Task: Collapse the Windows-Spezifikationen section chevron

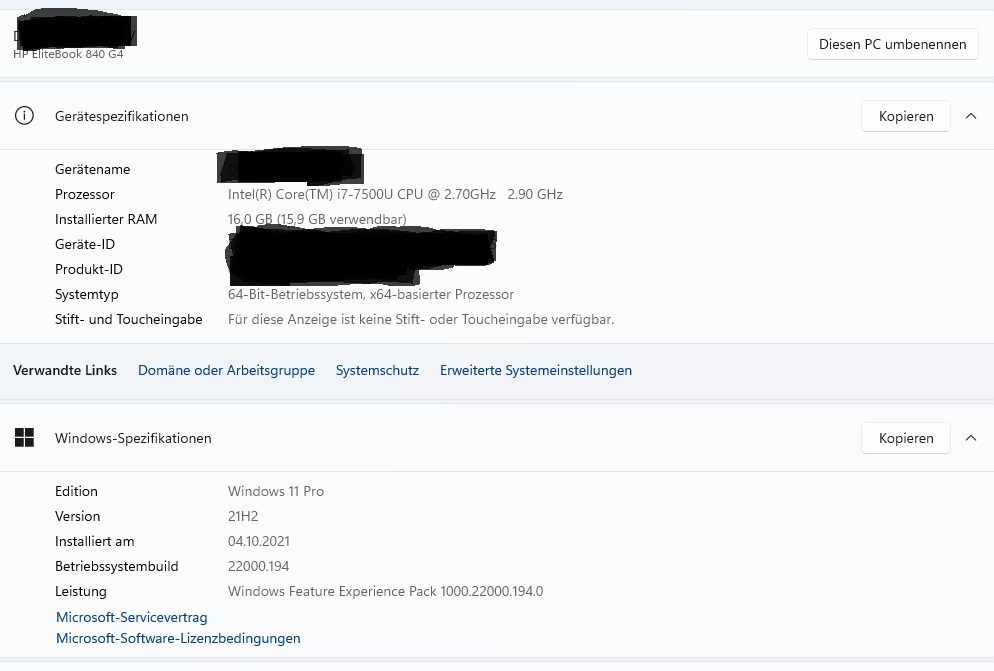Action: [971, 438]
